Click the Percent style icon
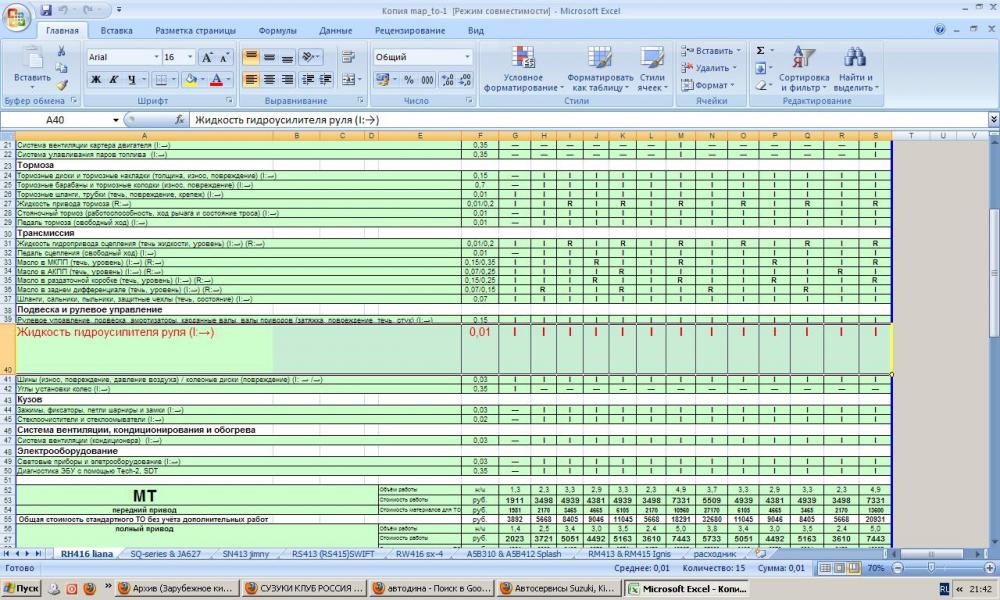 point(408,80)
